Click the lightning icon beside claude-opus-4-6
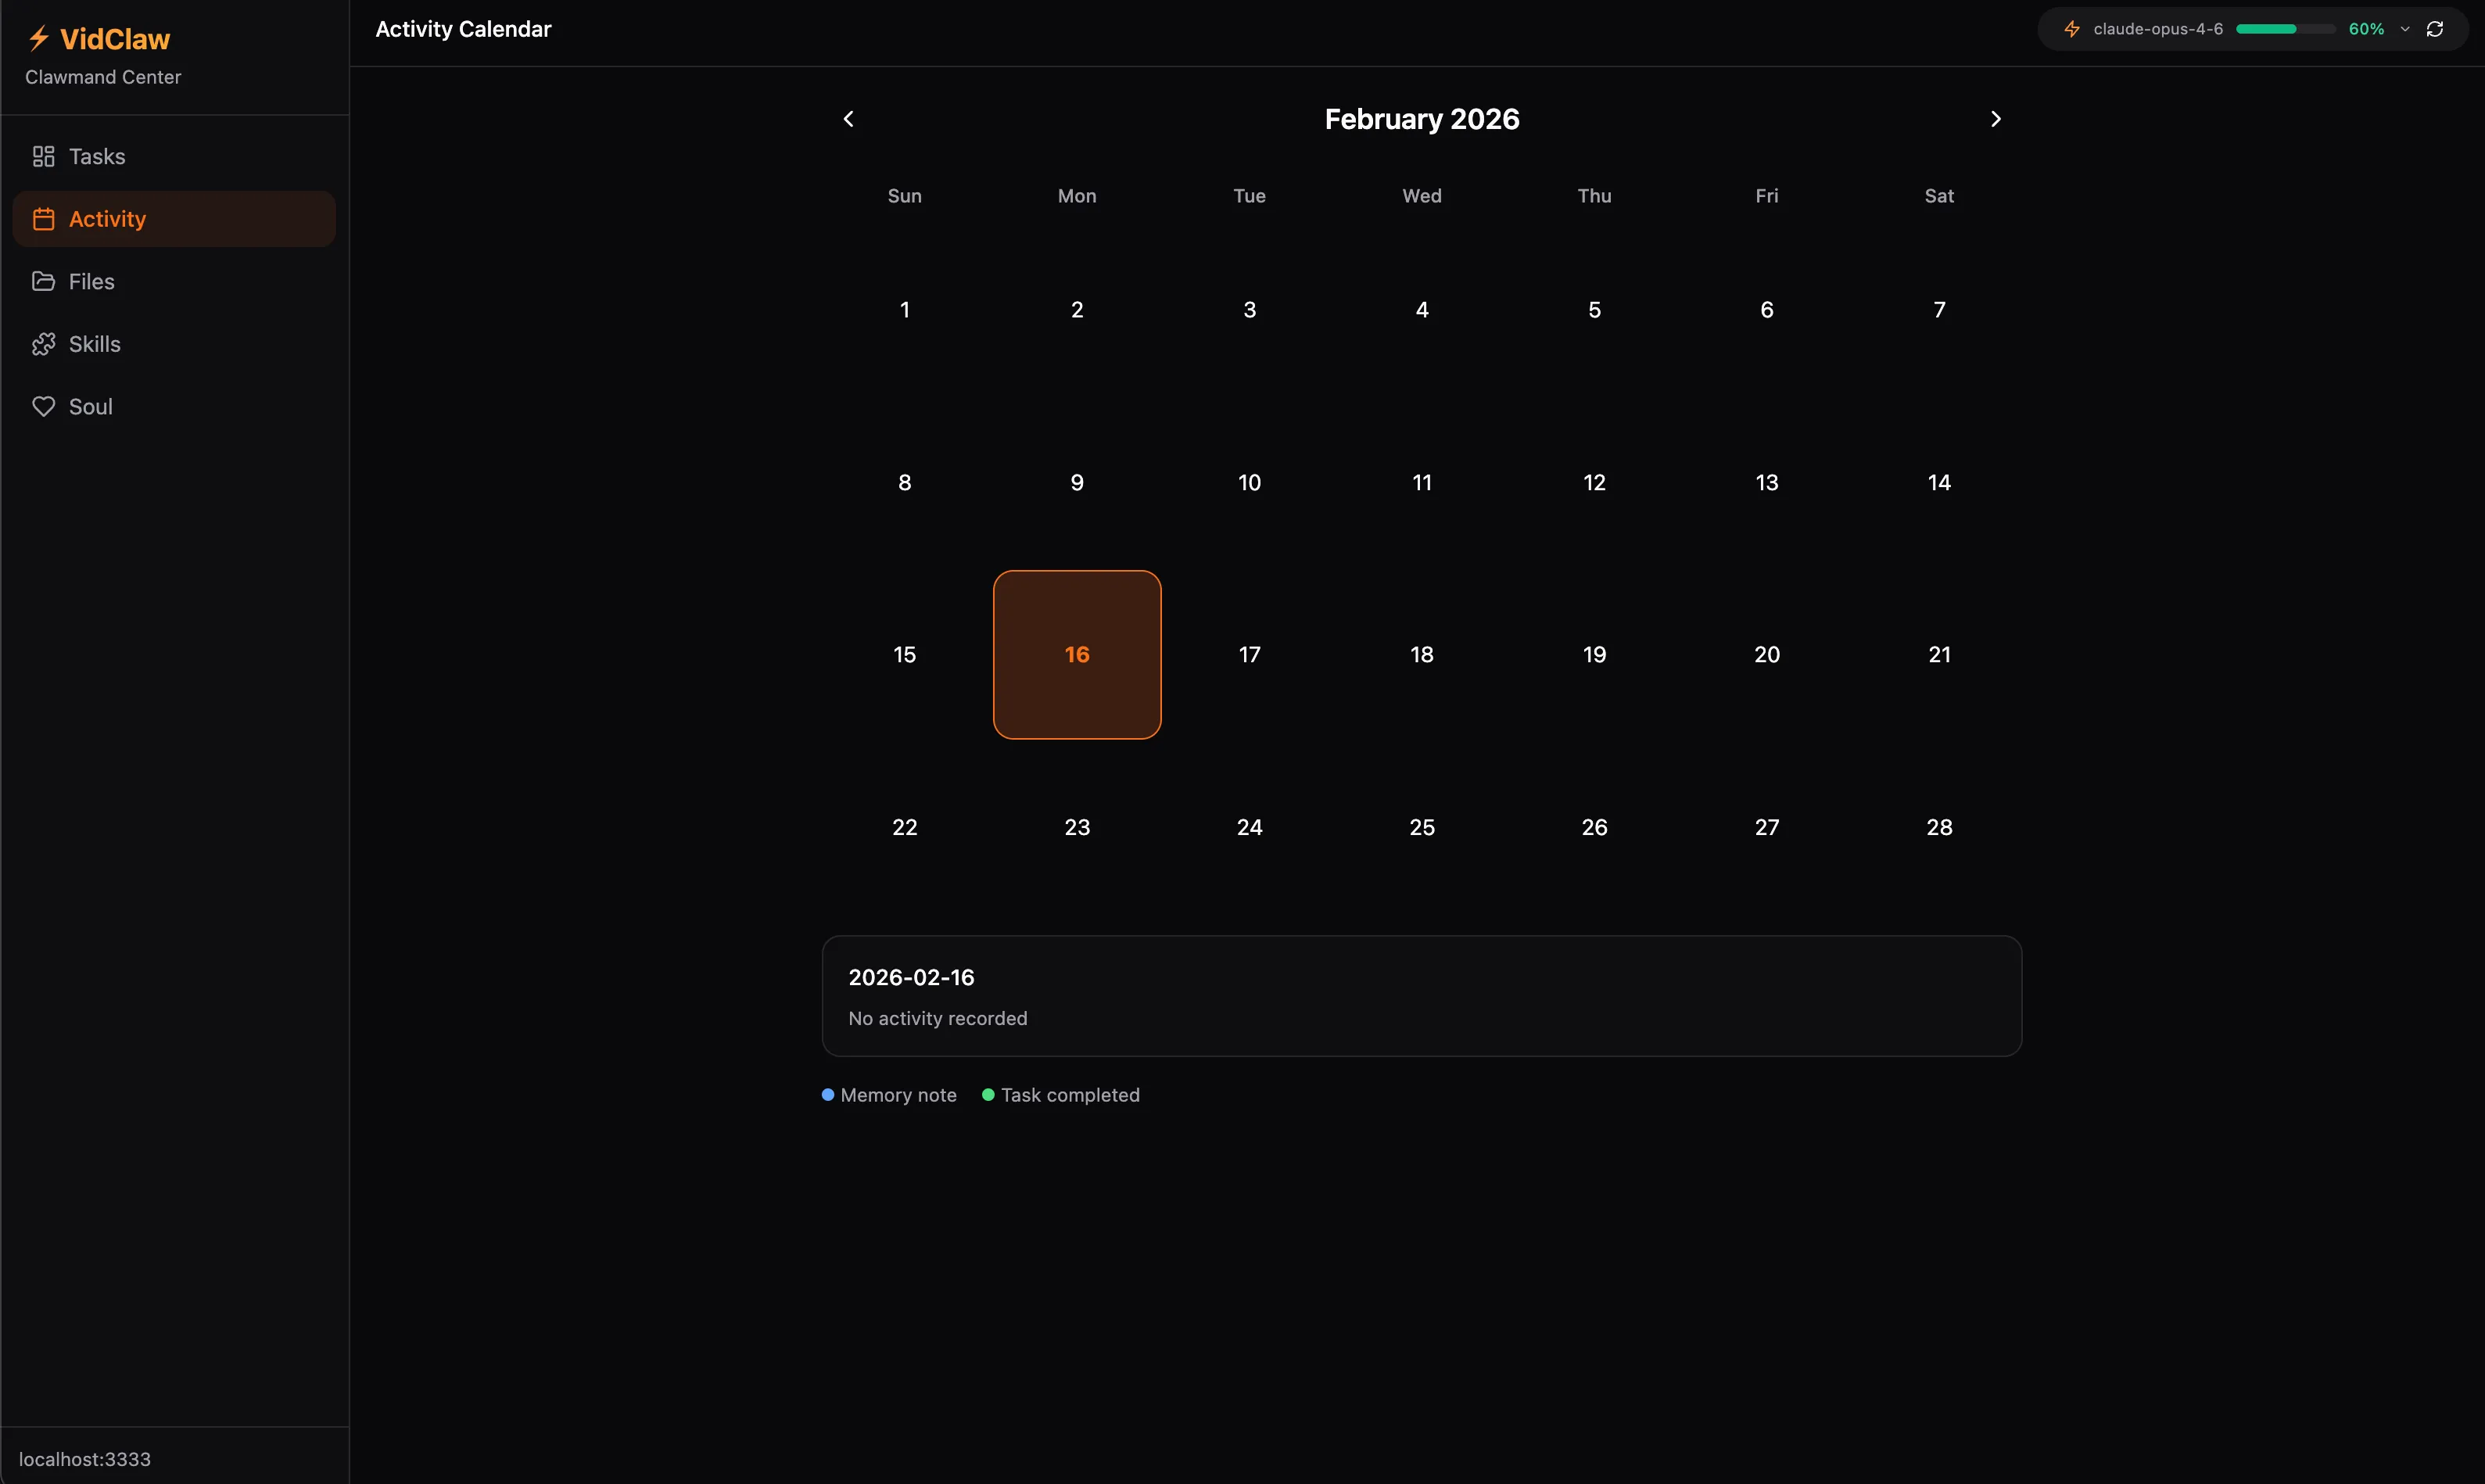Viewport: 2485px width, 1484px height. (x=2072, y=28)
